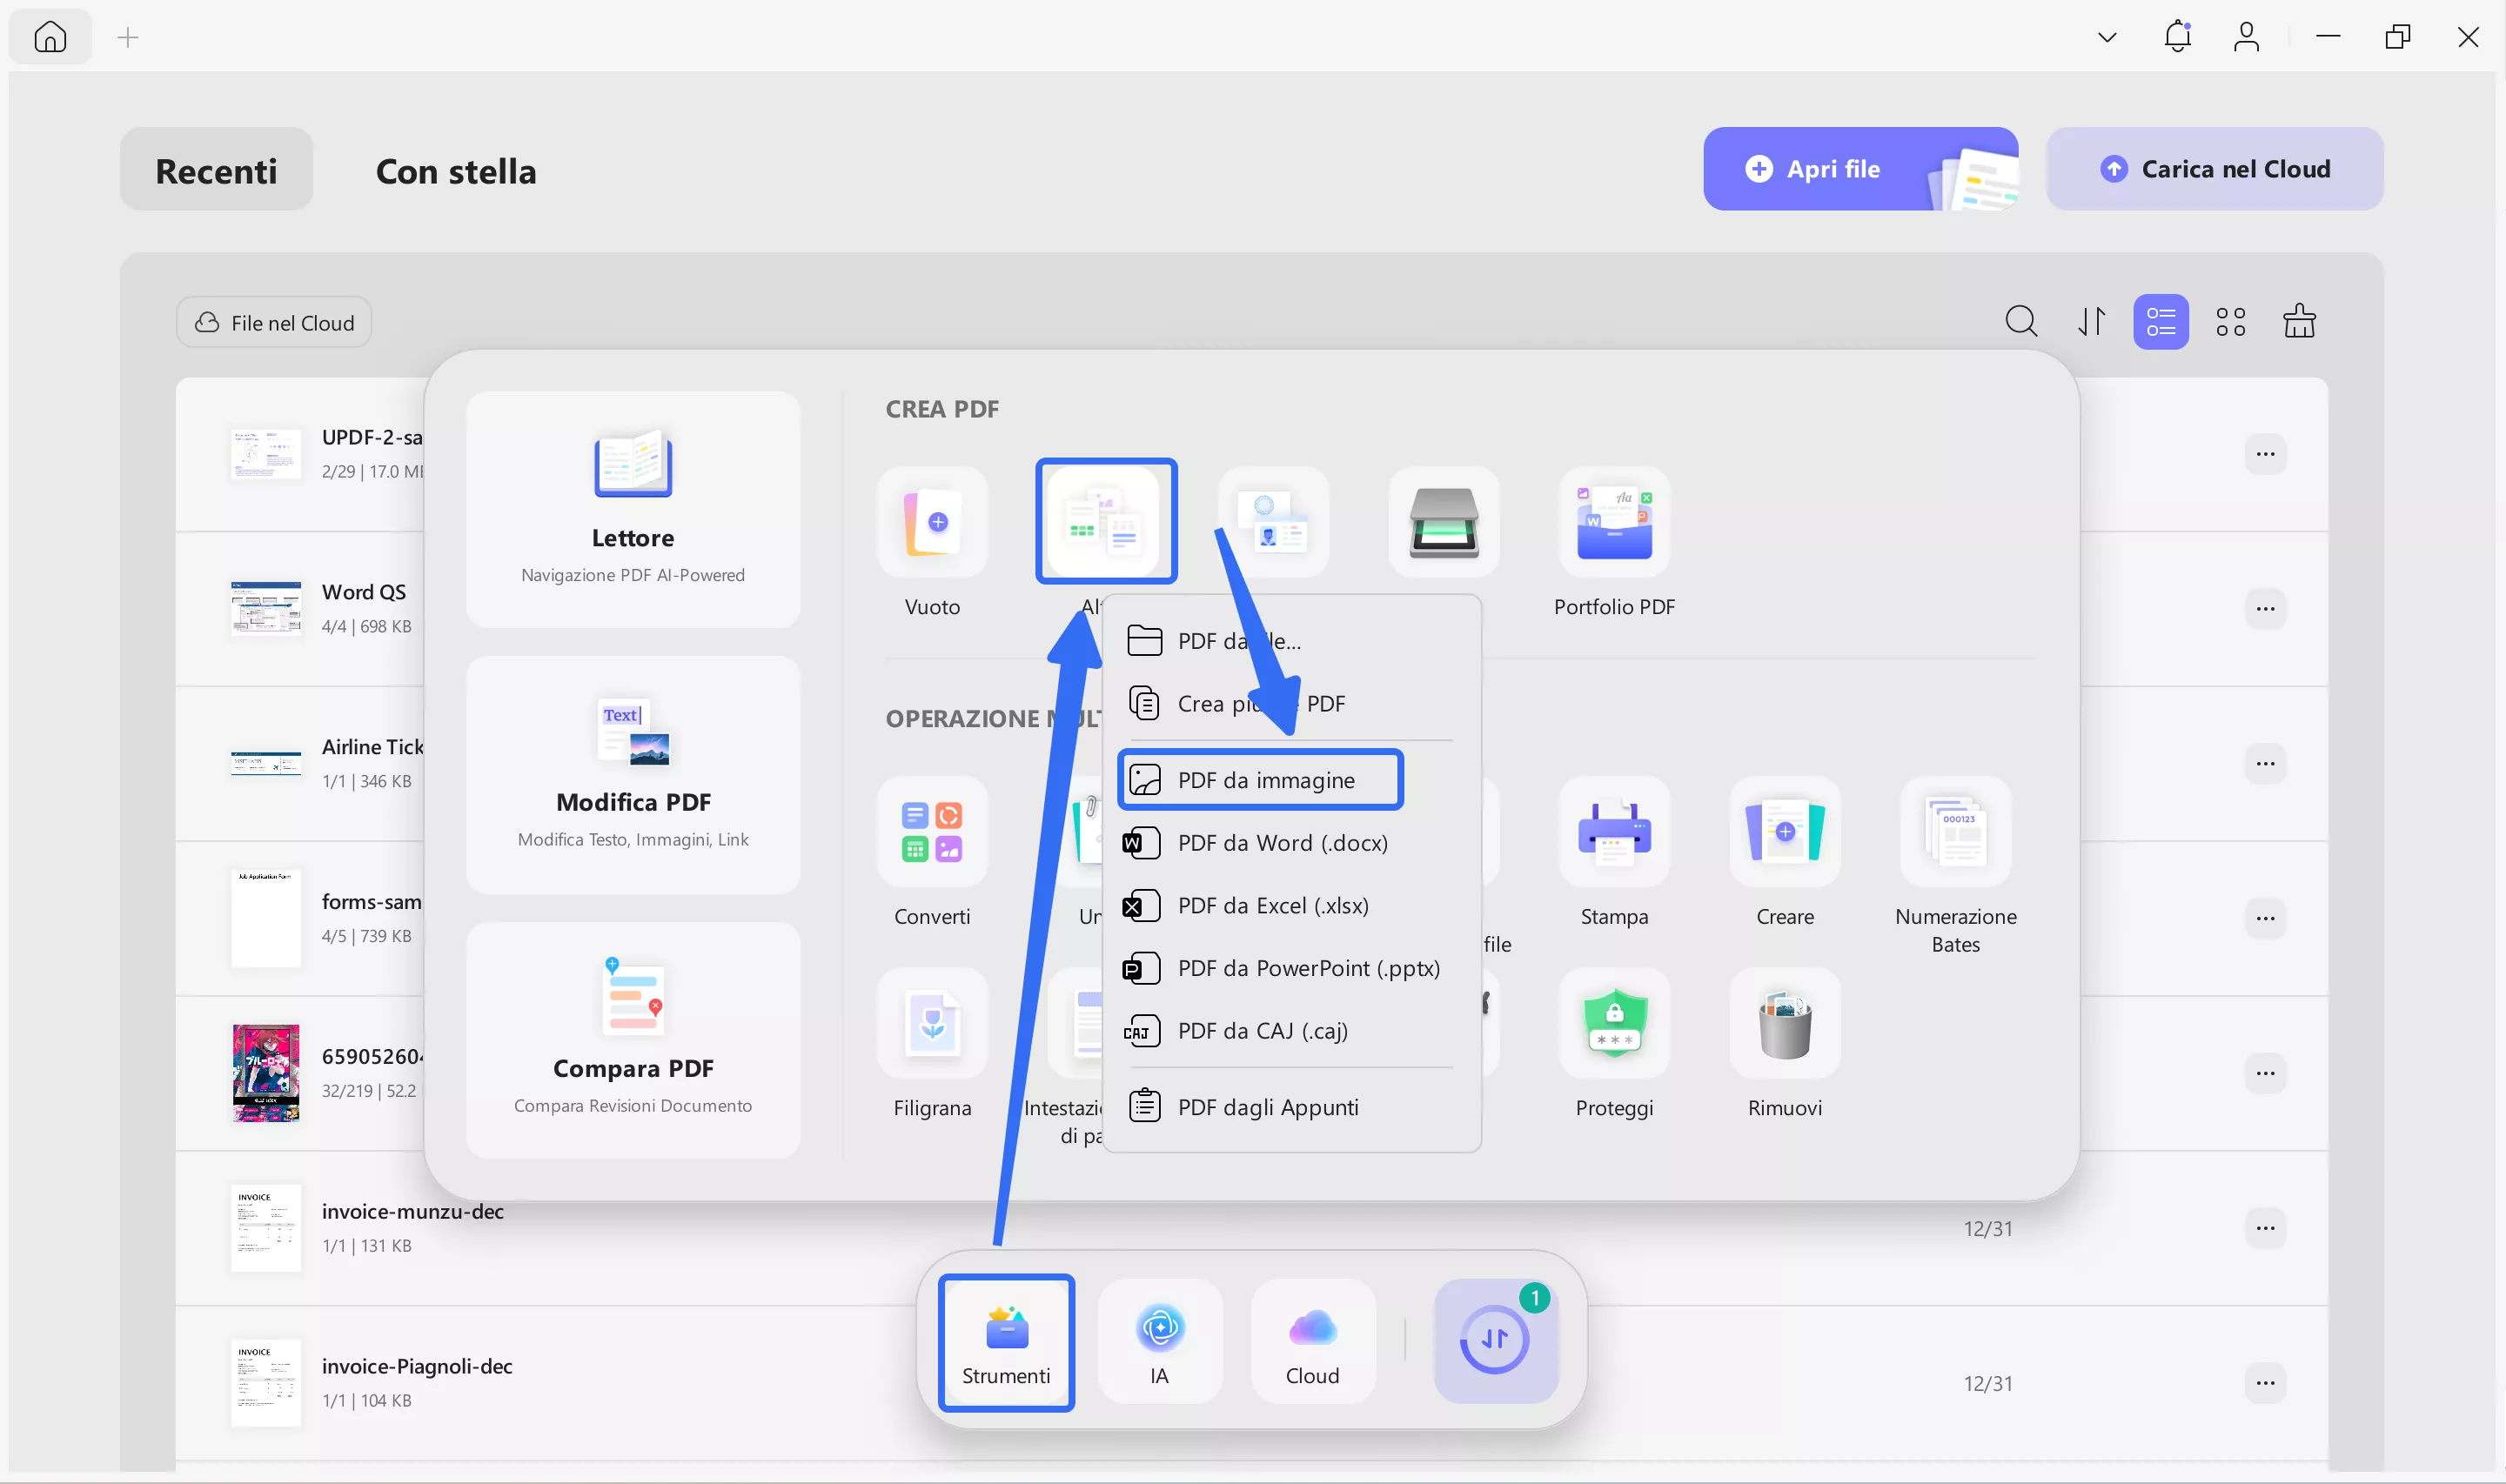Choose PDF da Word (.docx) from the menu
This screenshot has width=2506, height=1484.
click(x=1282, y=842)
